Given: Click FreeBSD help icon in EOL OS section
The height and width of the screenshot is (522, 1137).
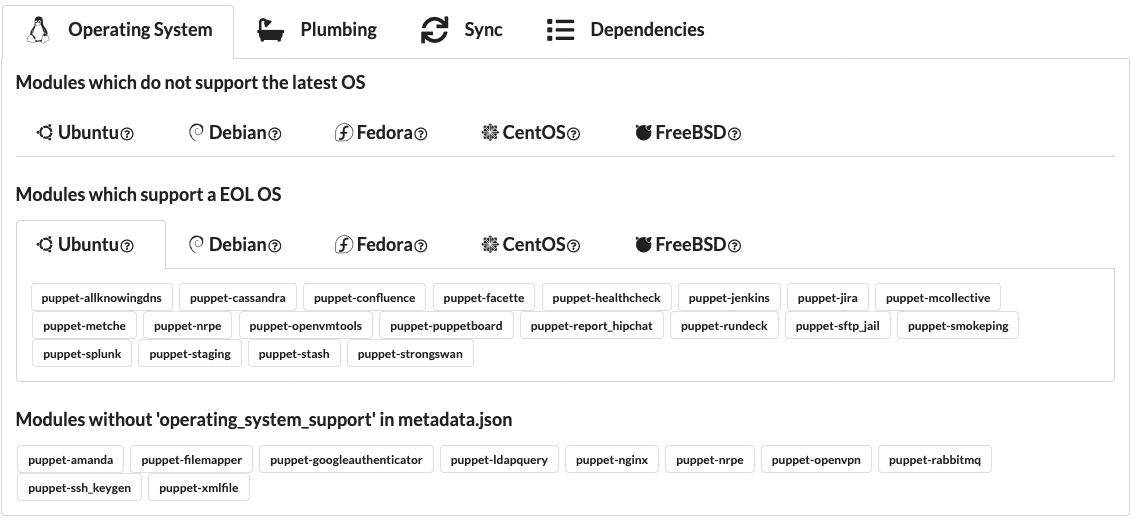Looking at the screenshot, I should [734, 246].
